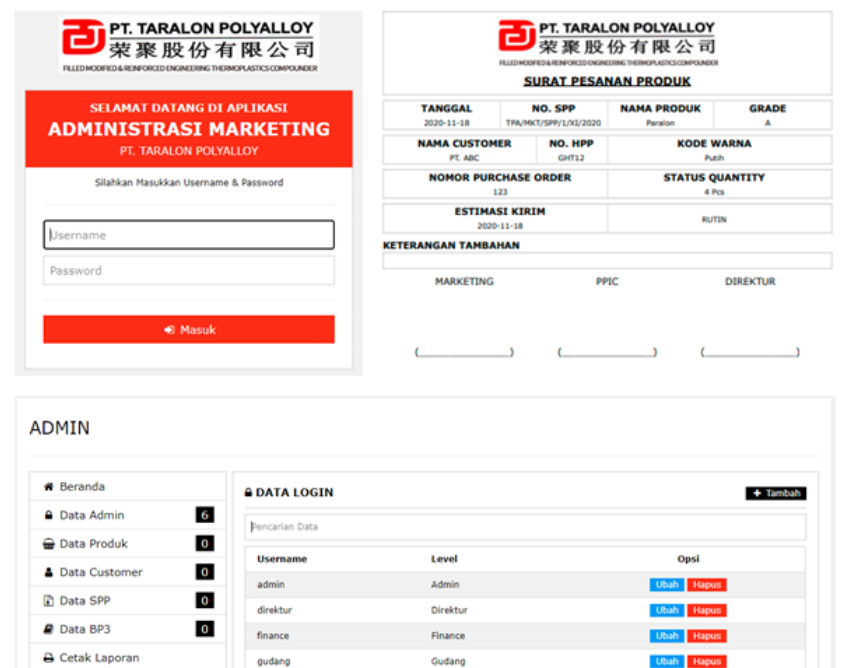Click the DATA LOGIN panel heading
Viewport: 842px width, 668px height.
coord(294,492)
